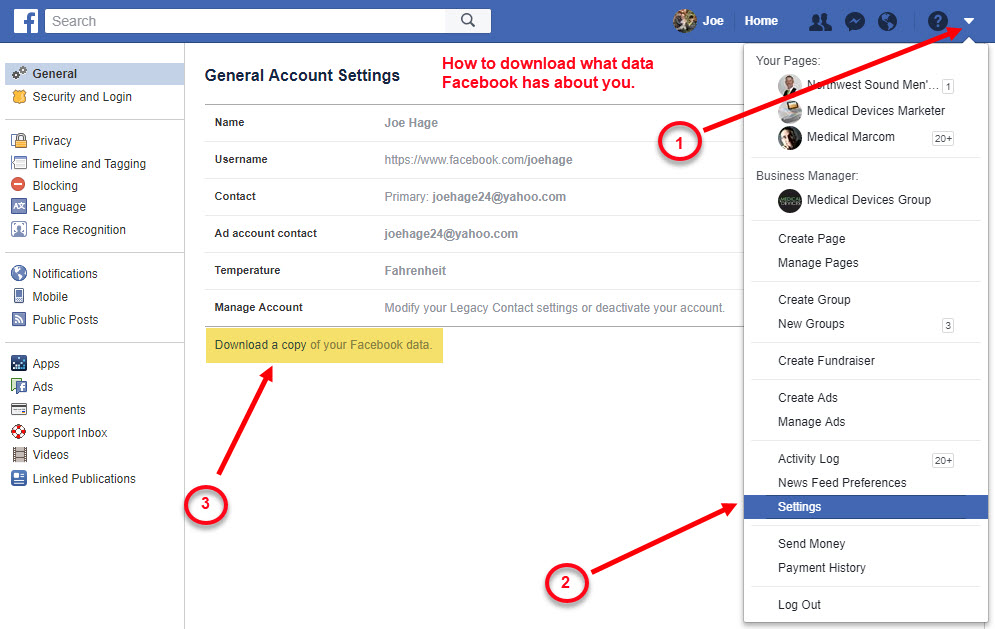Open Joe's profile name link
Screen dimensions: 995x629
click(713, 21)
